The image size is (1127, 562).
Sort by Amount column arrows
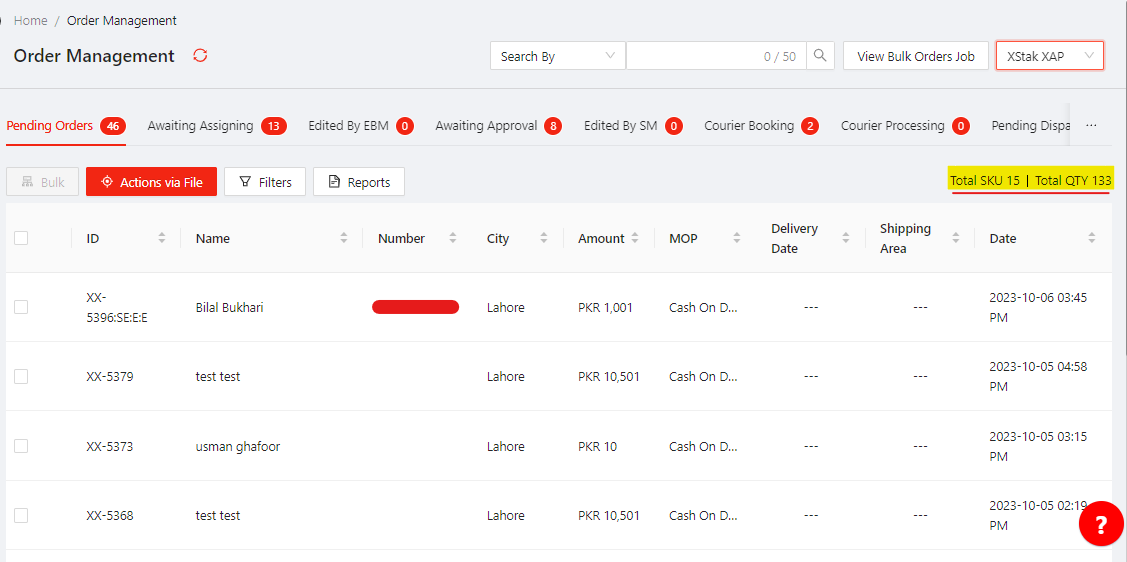[x=635, y=238]
